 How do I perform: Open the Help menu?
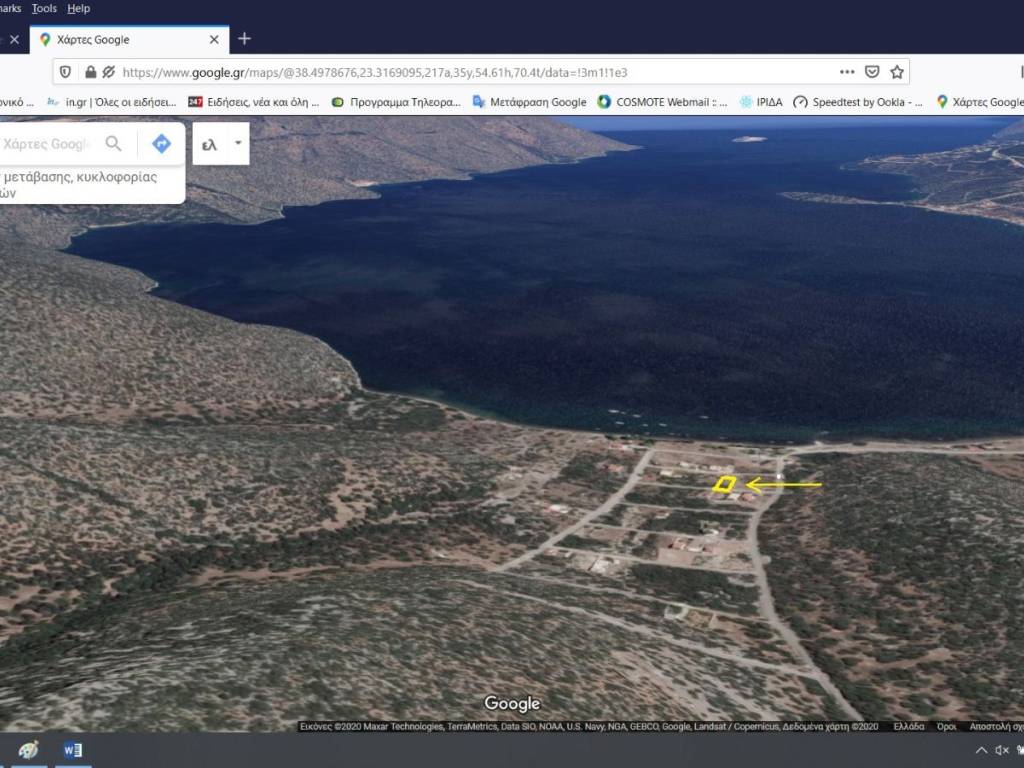point(79,8)
